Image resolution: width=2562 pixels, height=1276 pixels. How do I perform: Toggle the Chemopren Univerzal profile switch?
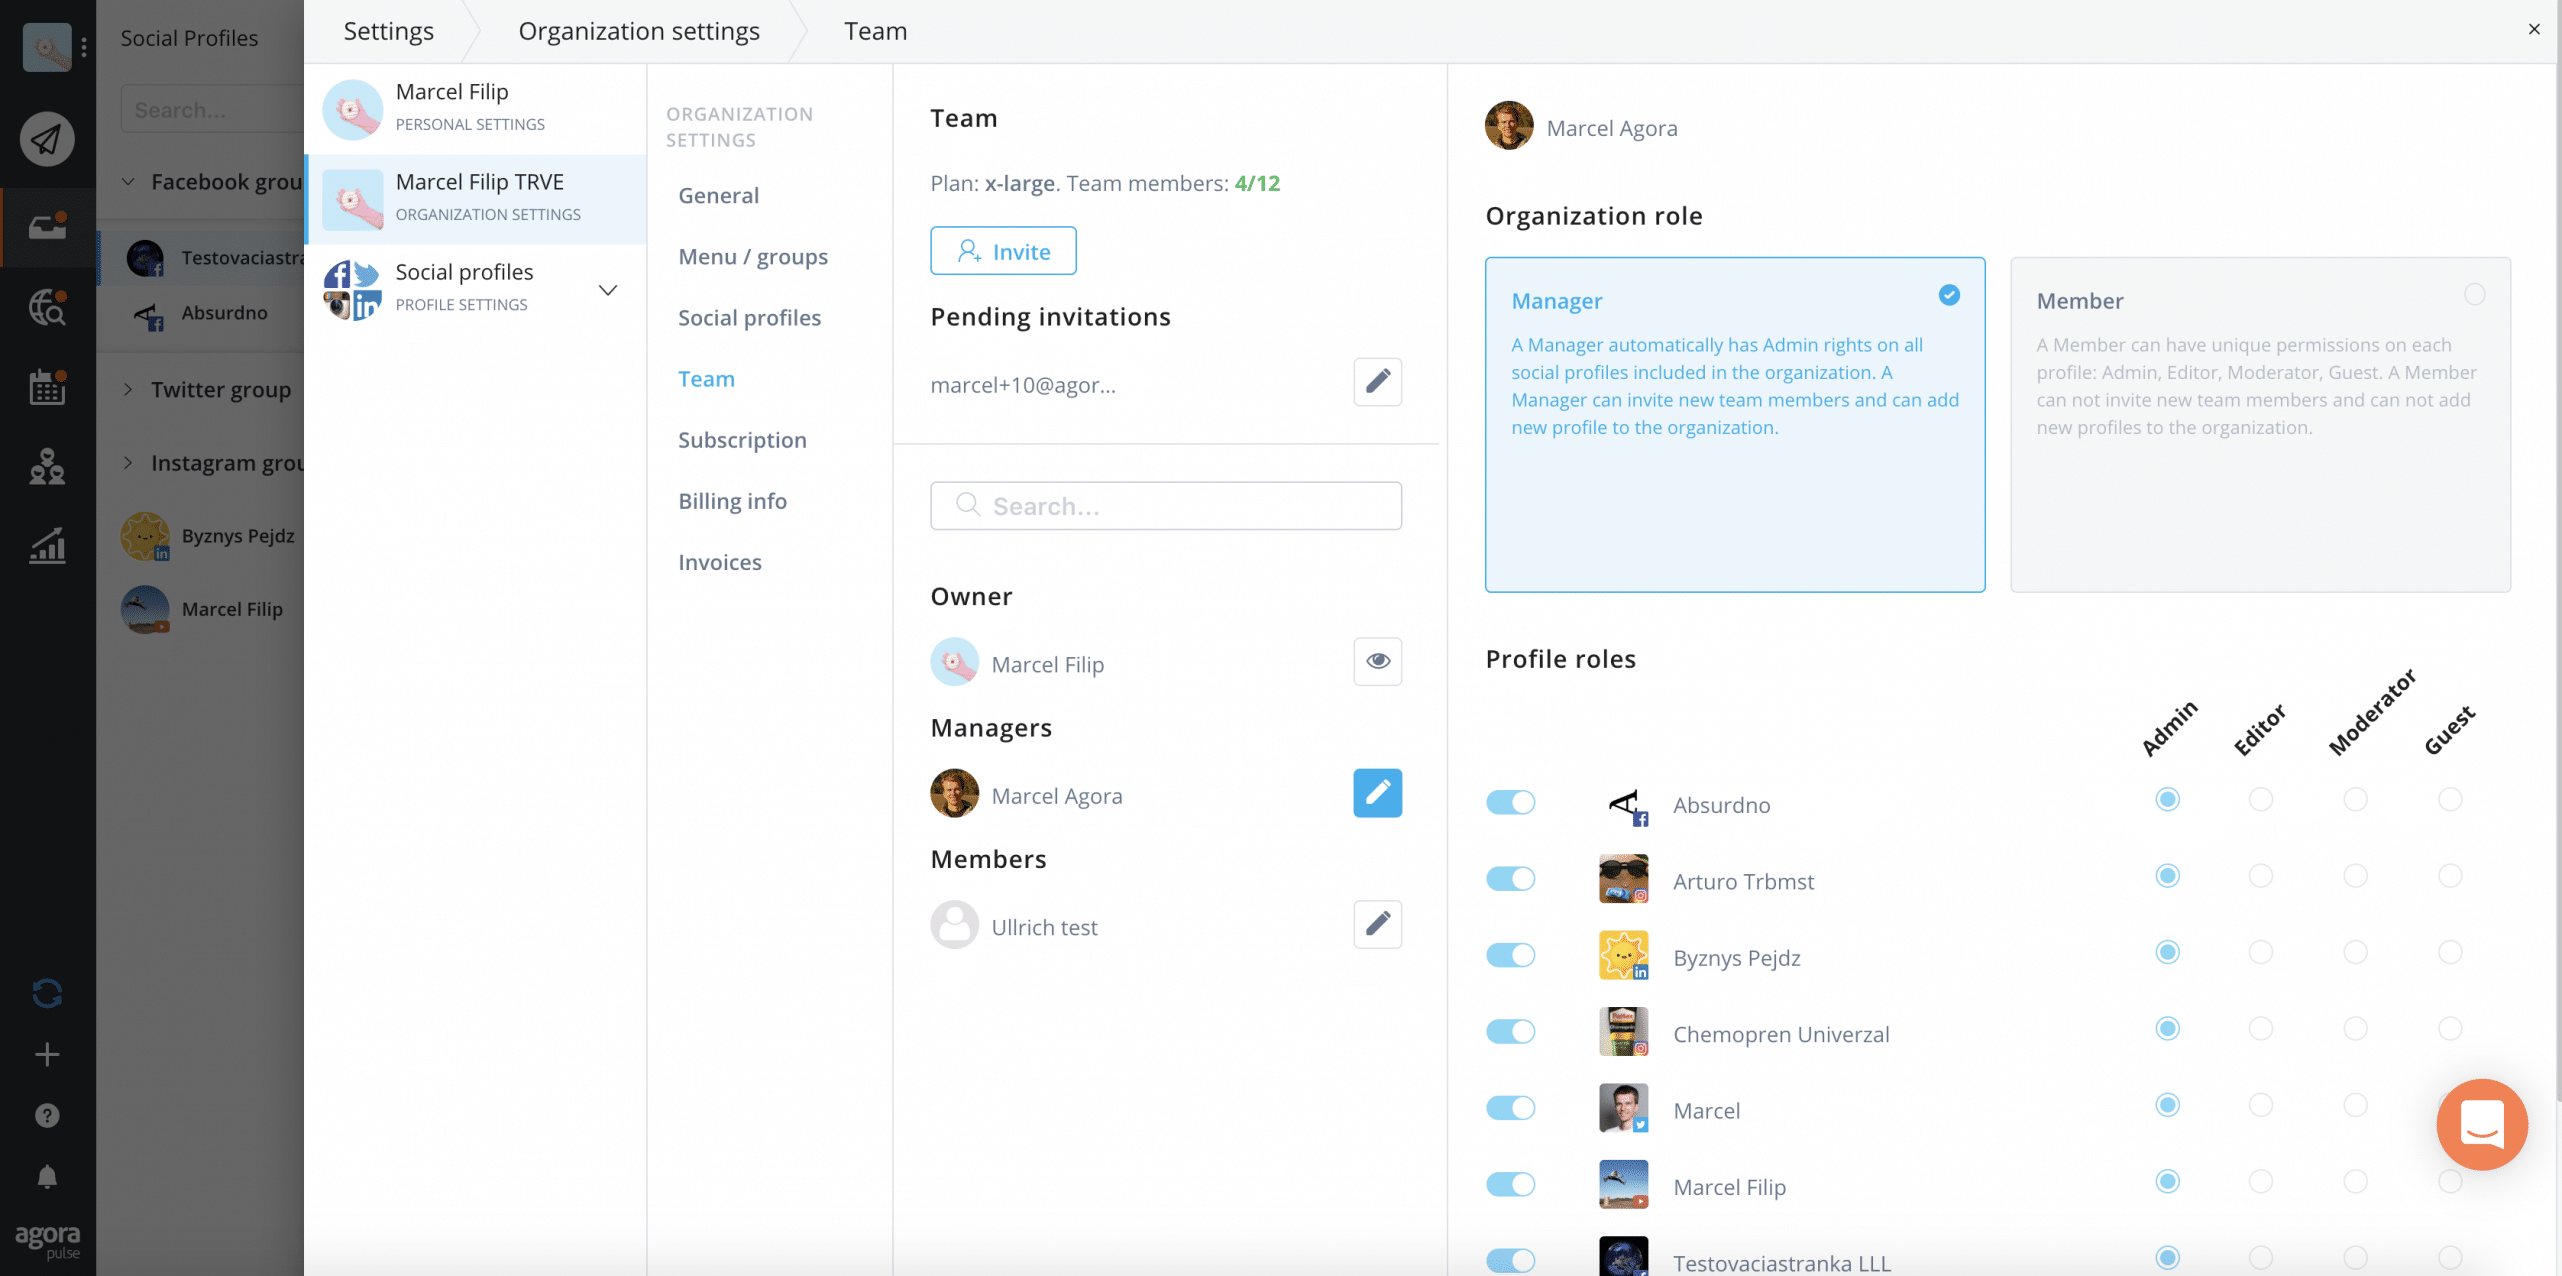pyautogui.click(x=1510, y=1031)
